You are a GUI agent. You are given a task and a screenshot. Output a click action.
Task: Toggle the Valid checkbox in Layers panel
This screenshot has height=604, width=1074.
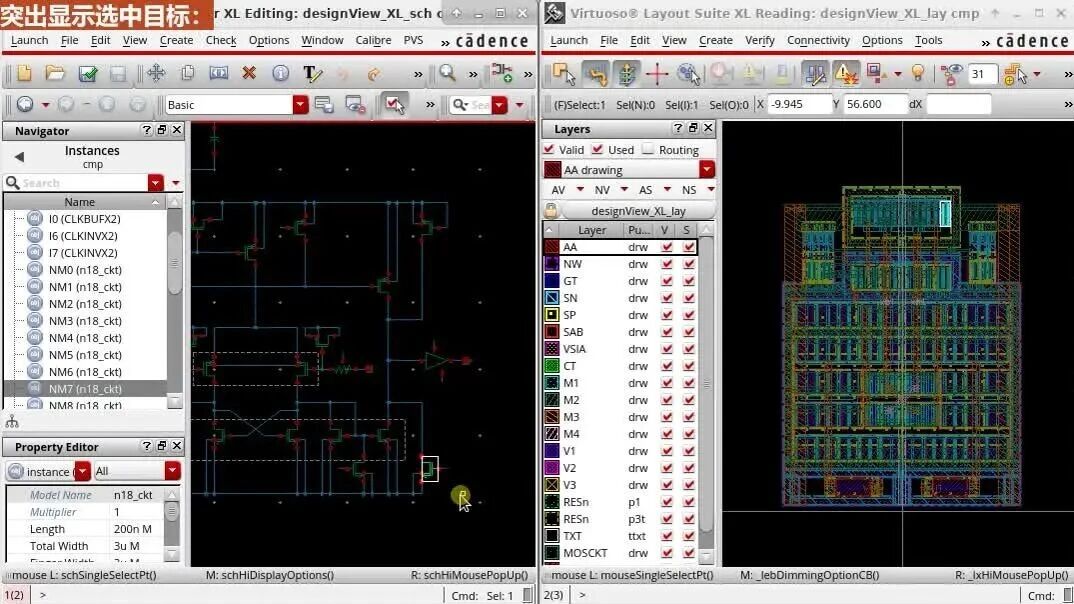coord(549,149)
